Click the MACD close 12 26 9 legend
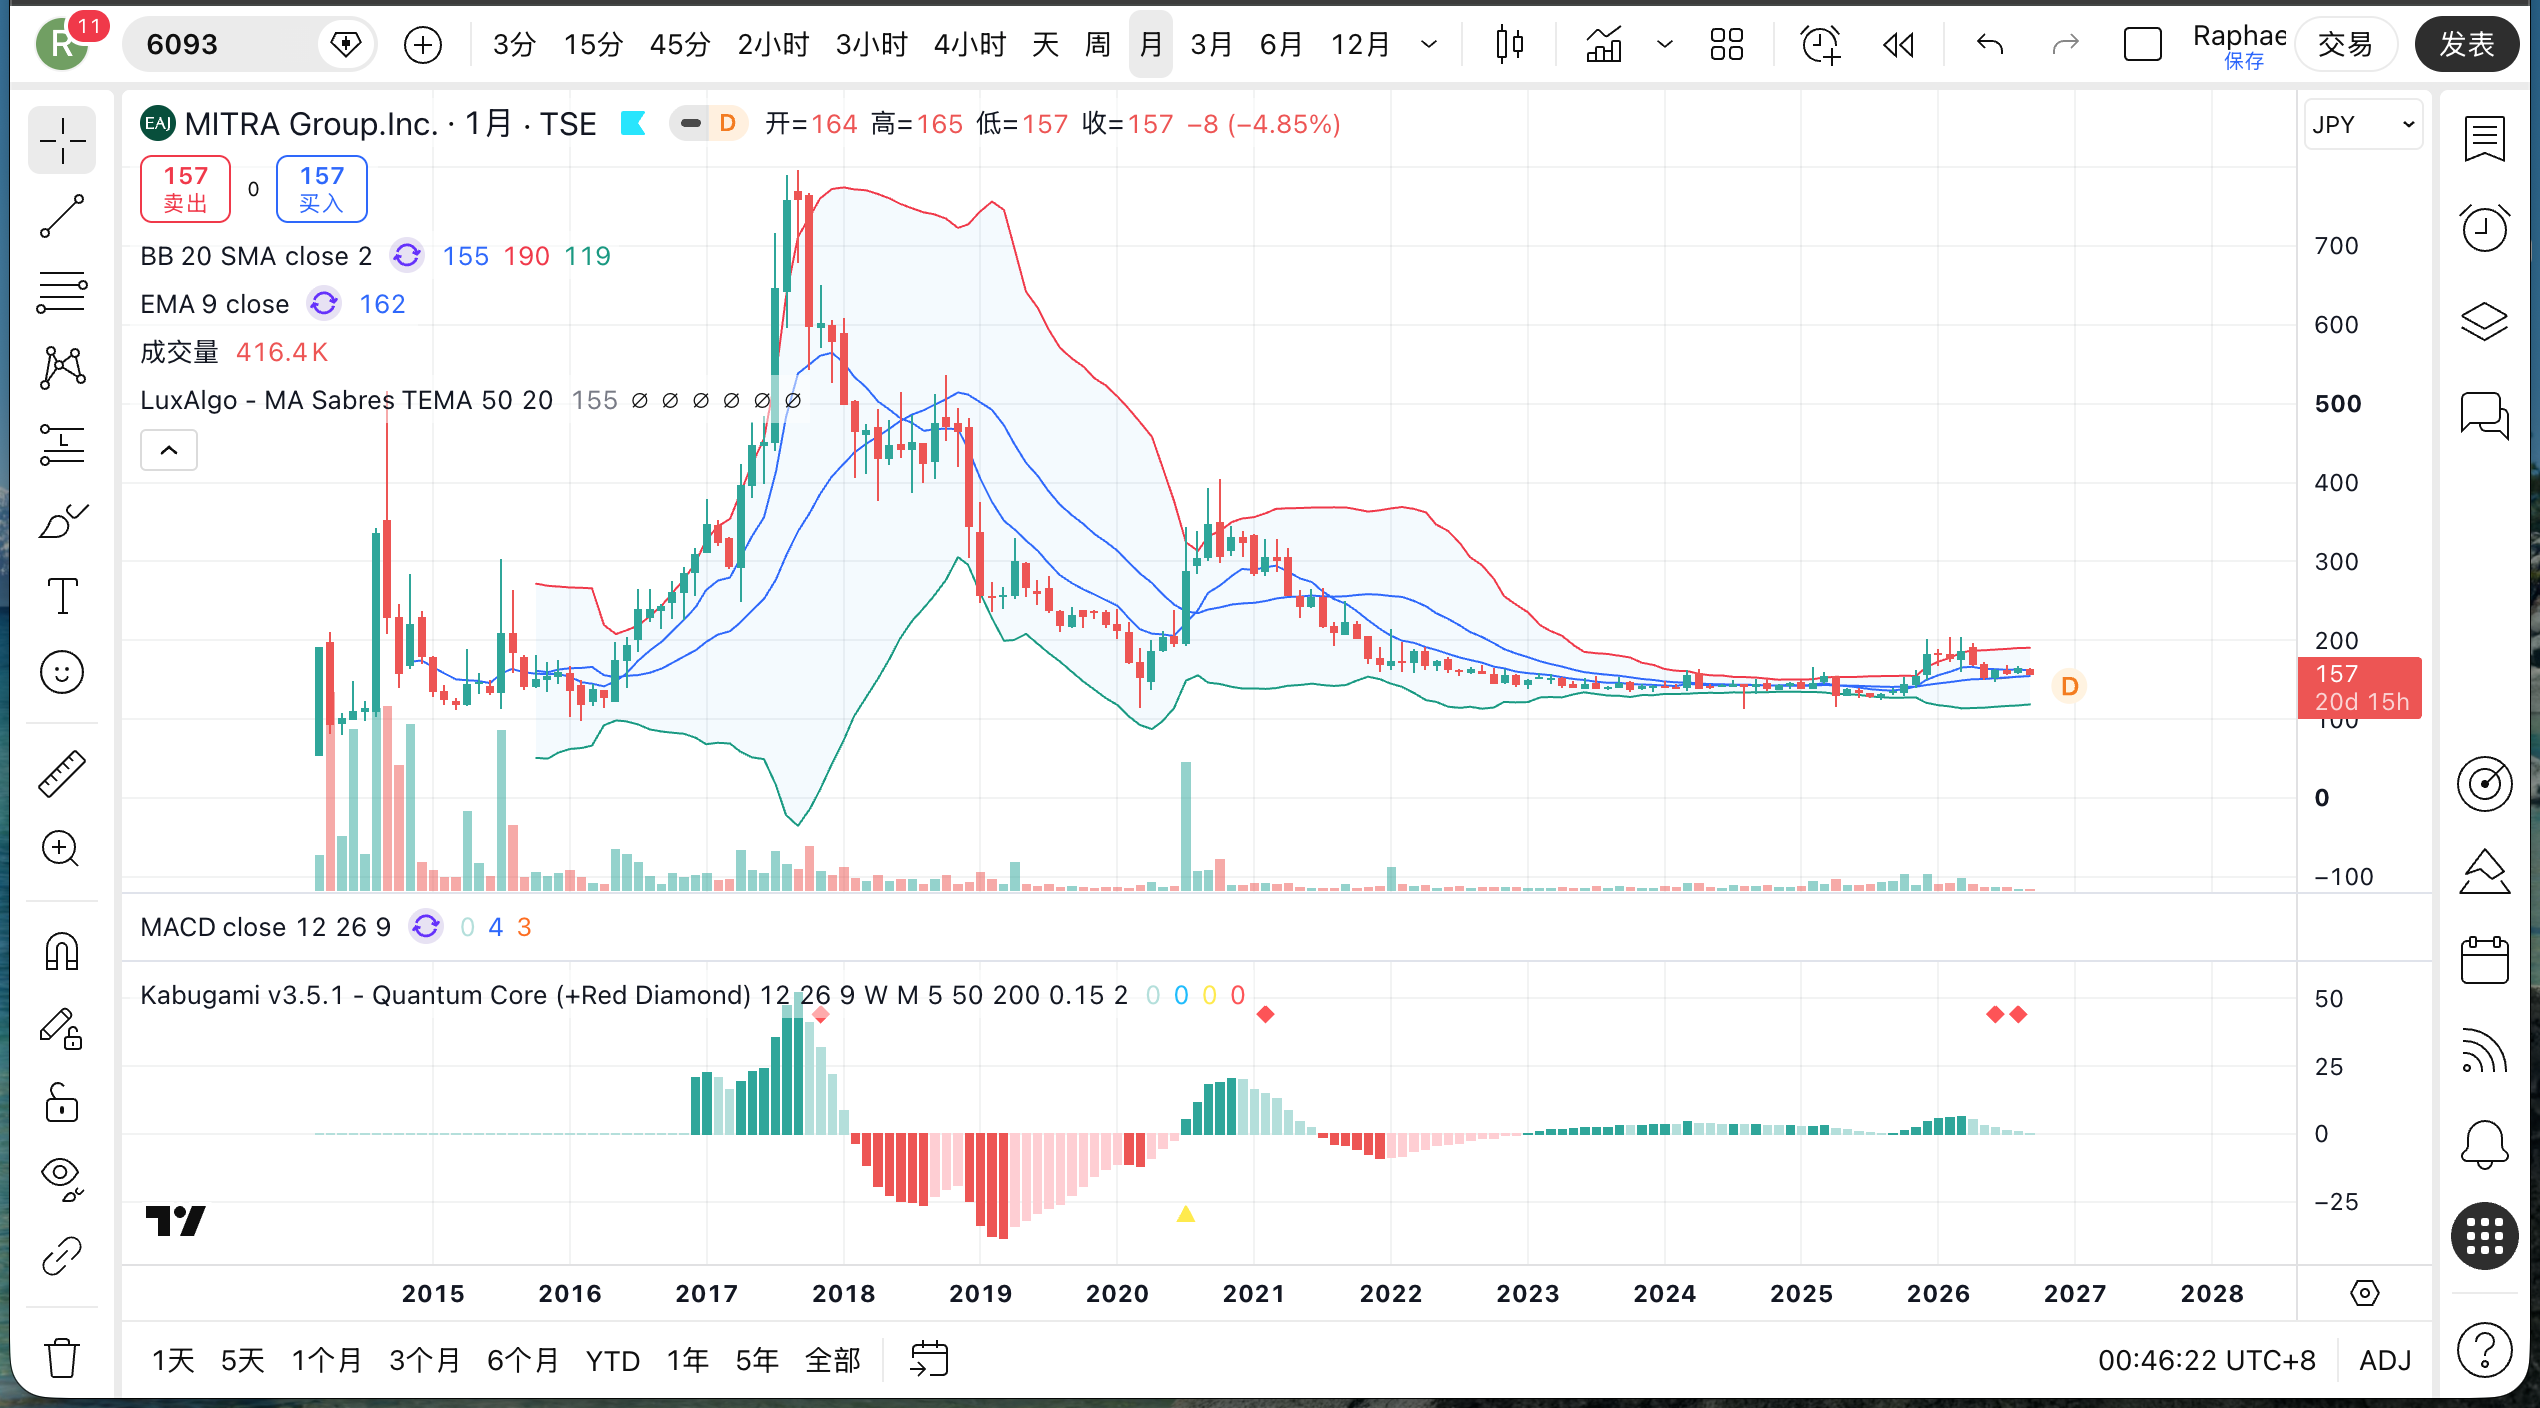The height and width of the screenshot is (1408, 2540). (x=265, y=927)
